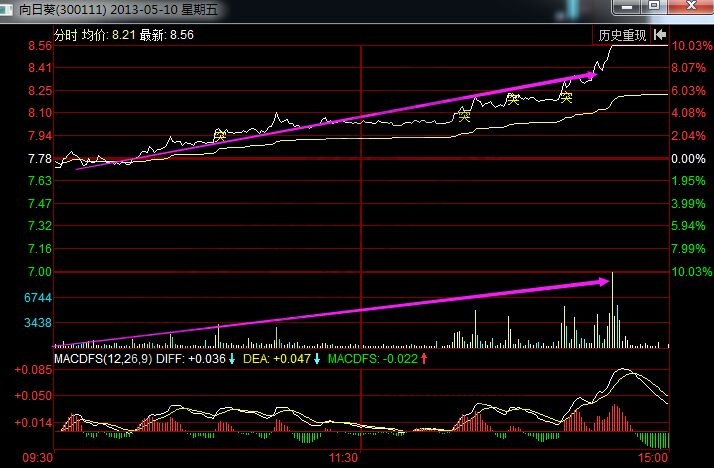This screenshot has width=714, height=468.
Task: Click the 均价 8.21 average price readout
Action: coord(108,35)
